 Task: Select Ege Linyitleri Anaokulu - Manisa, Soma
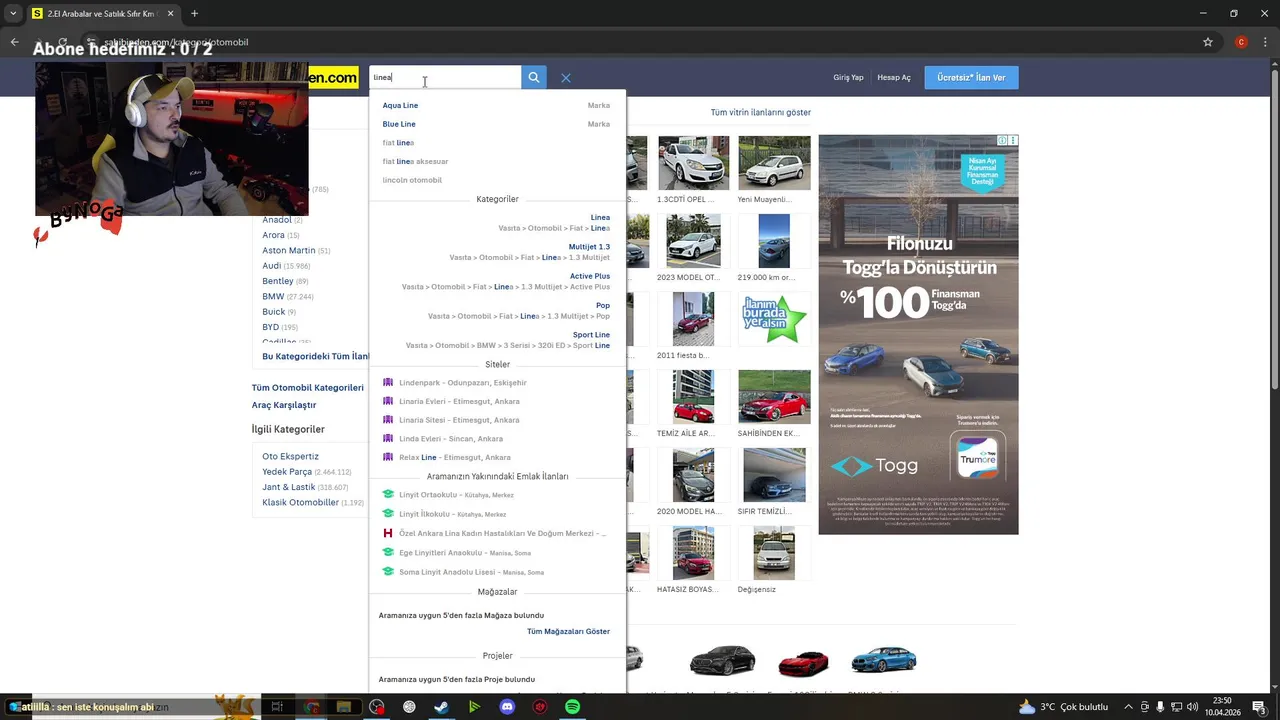[465, 553]
